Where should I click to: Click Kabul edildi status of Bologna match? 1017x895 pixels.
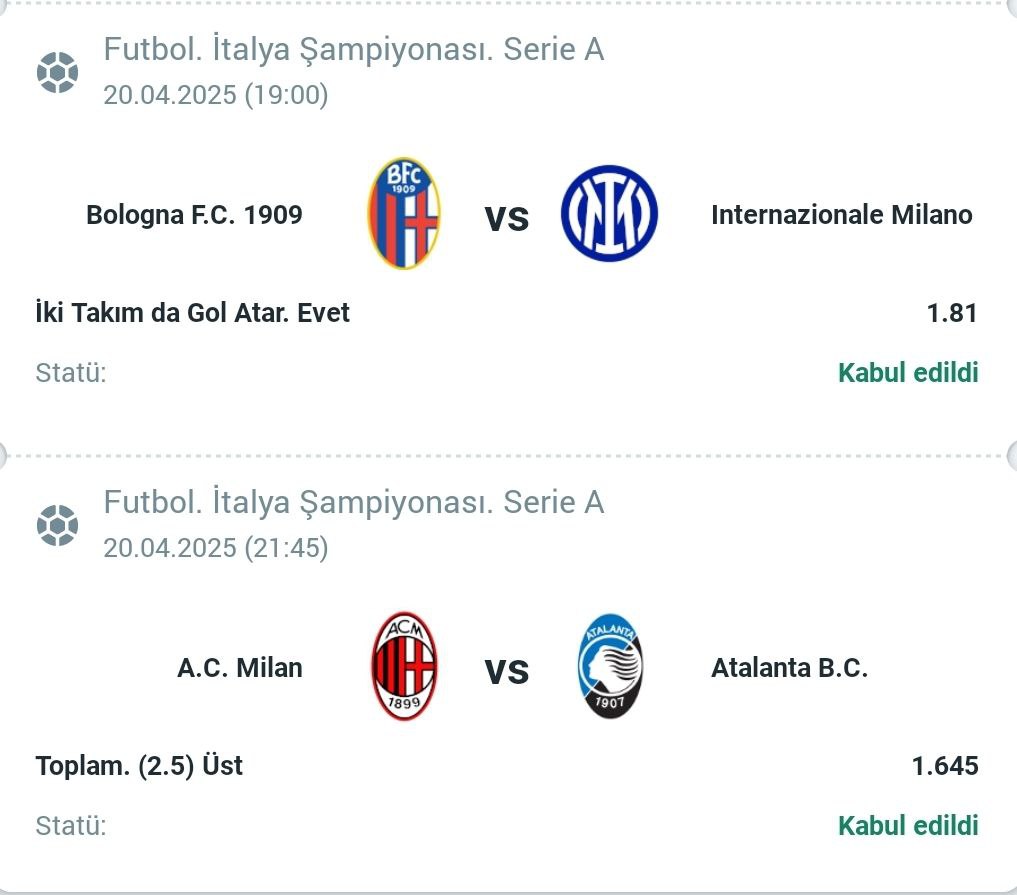coord(908,373)
